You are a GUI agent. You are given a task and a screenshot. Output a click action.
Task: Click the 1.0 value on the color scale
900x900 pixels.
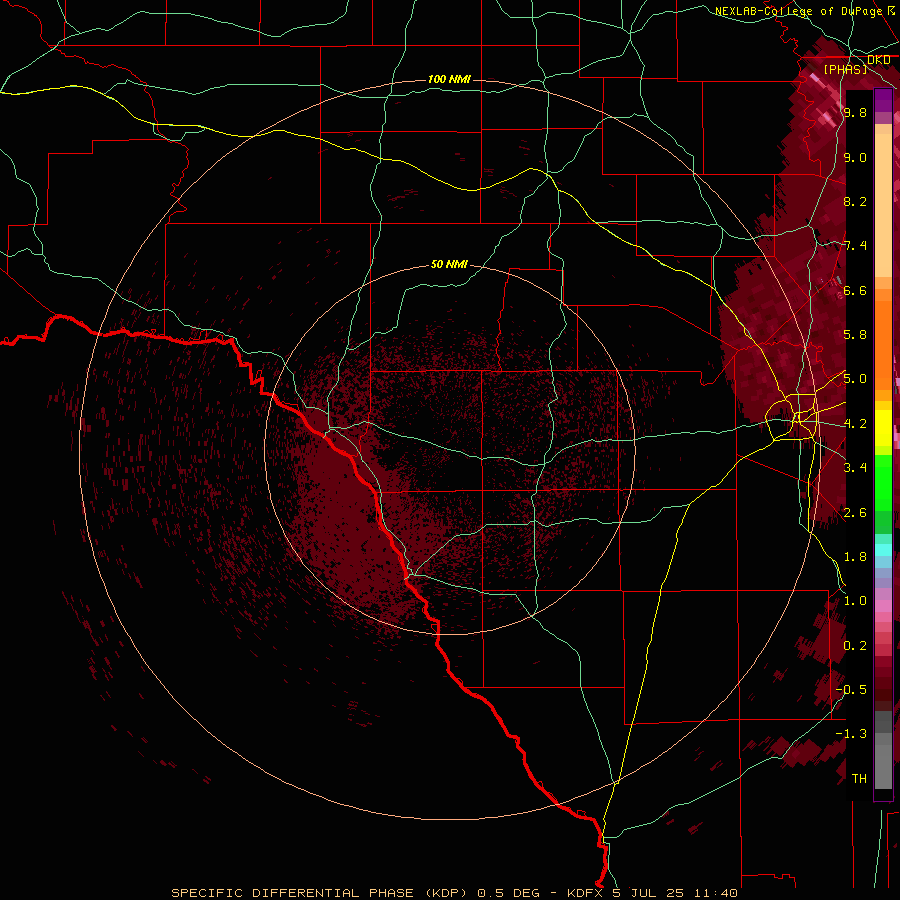point(855,601)
